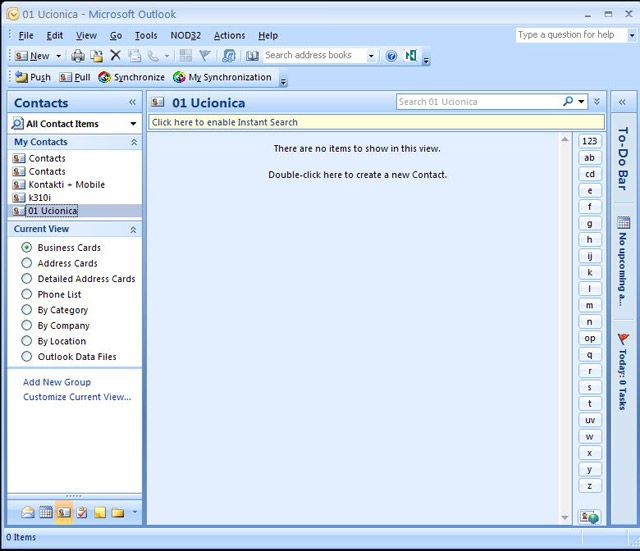Switch to Calendar in navigation bar
640x551 pixels.
click(46, 512)
